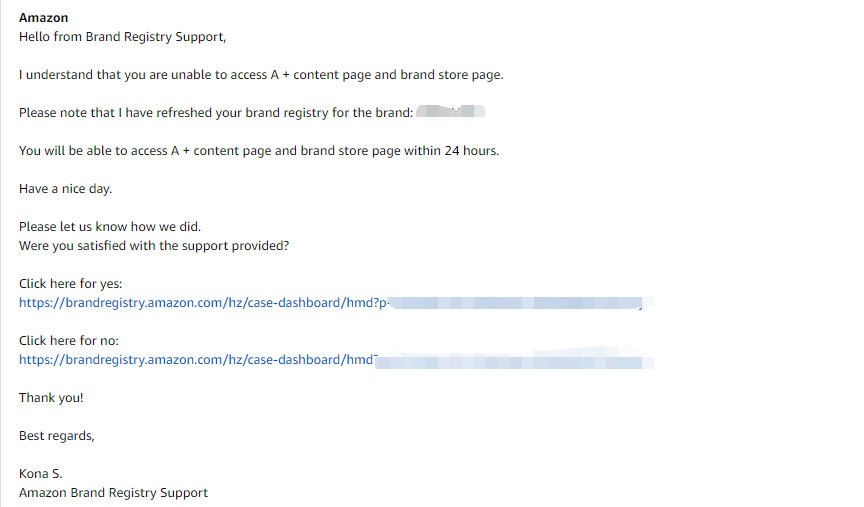
Task: Click the agent name "Kona S."
Action: 41,474
